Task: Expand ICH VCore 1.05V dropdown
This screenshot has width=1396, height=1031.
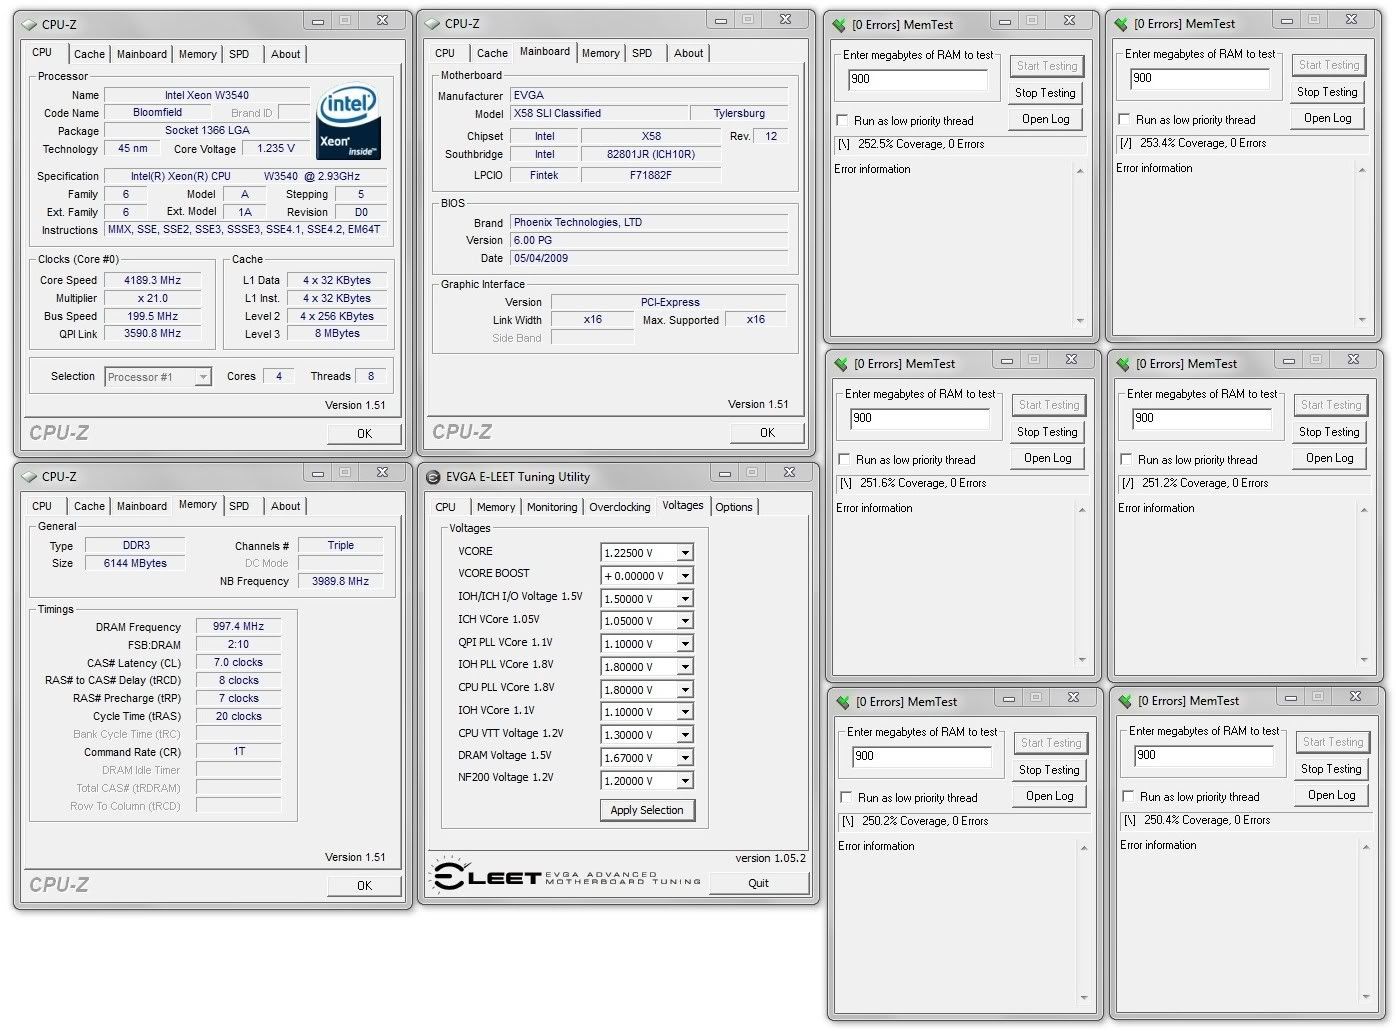Action: click(x=685, y=621)
